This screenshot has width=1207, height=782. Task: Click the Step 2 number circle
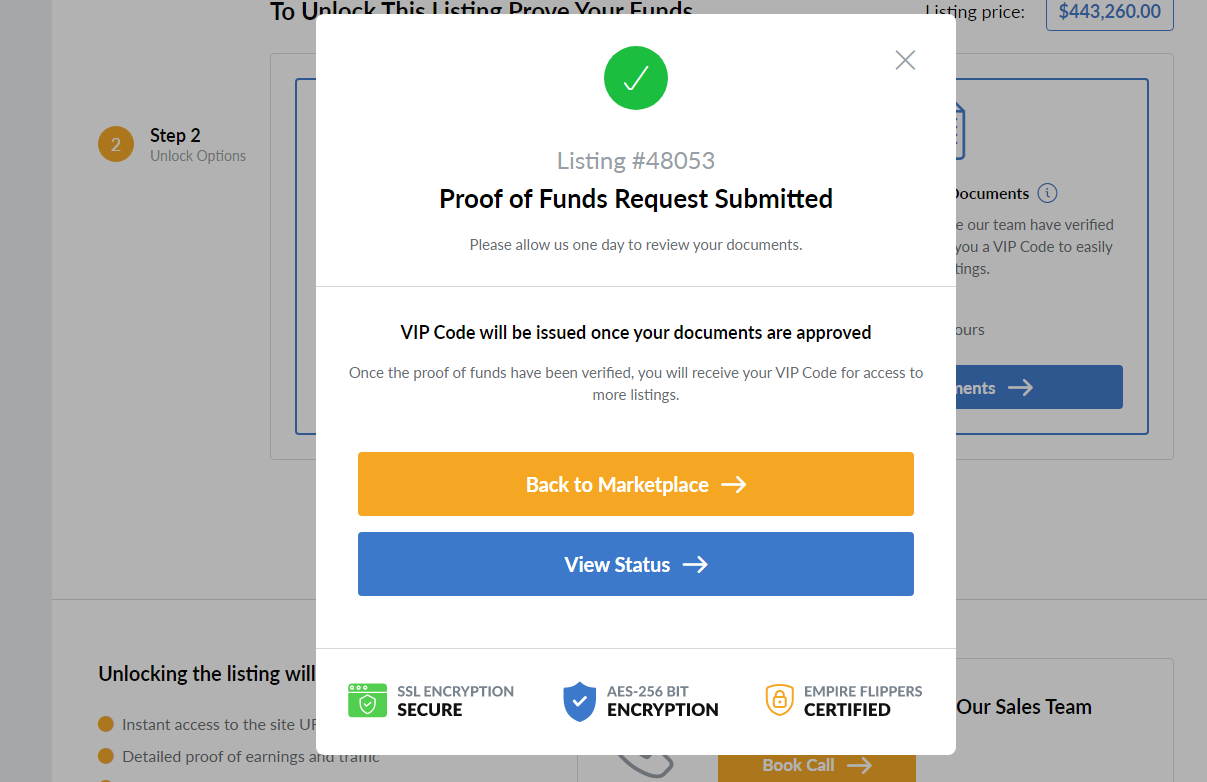116,145
